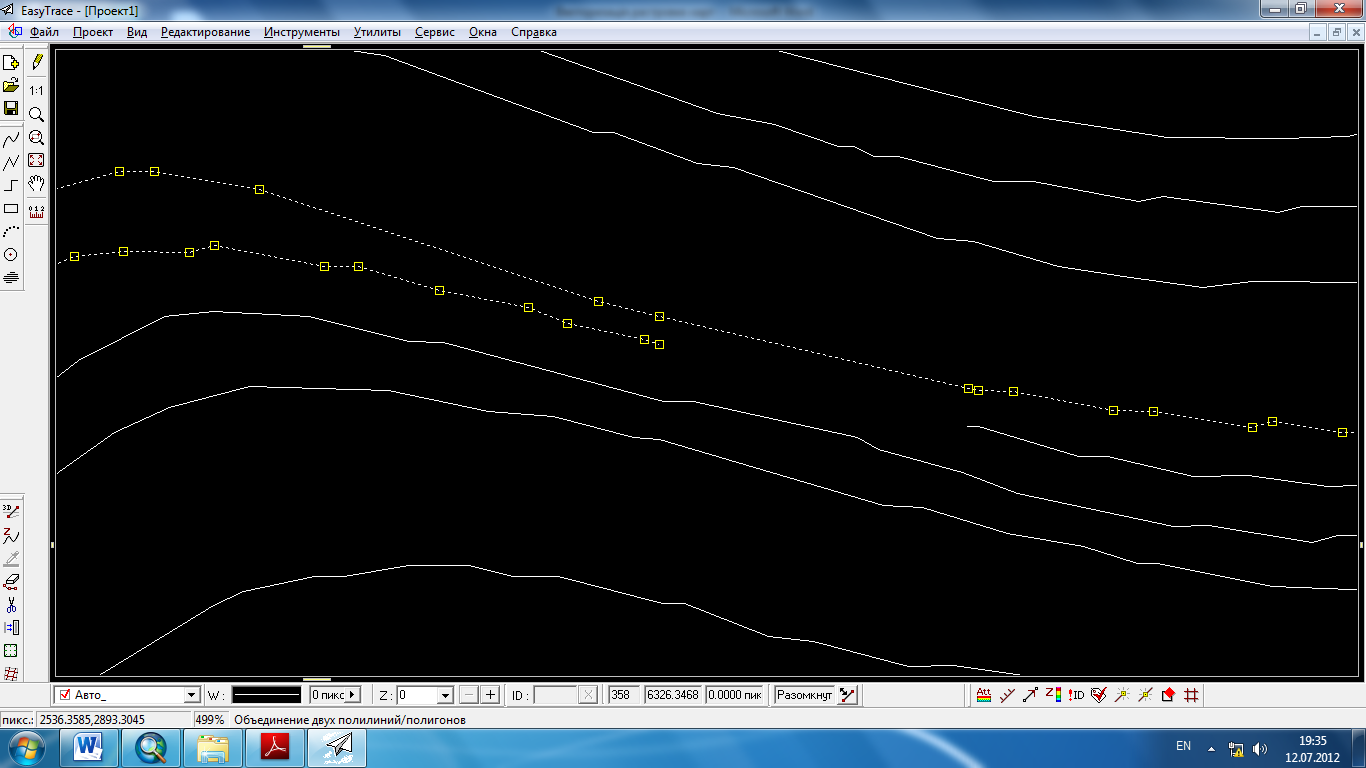Activate the hand pan tool

click(36, 184)
